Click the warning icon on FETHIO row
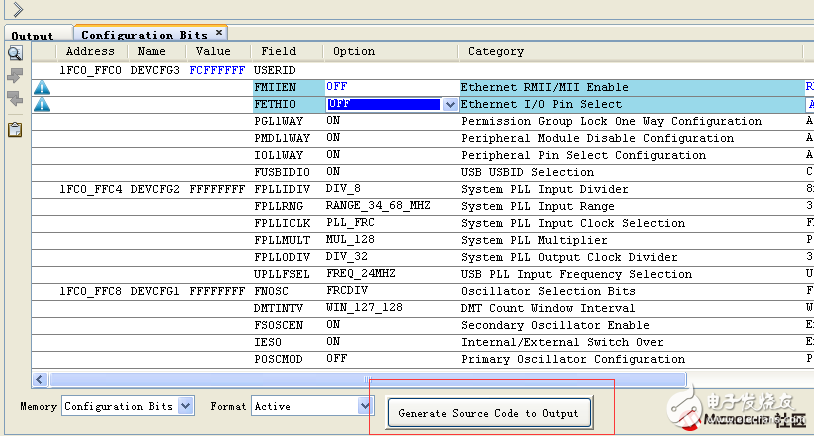Image resolution: width=814 pixels, height=436 pixels. tap(42, 105)
